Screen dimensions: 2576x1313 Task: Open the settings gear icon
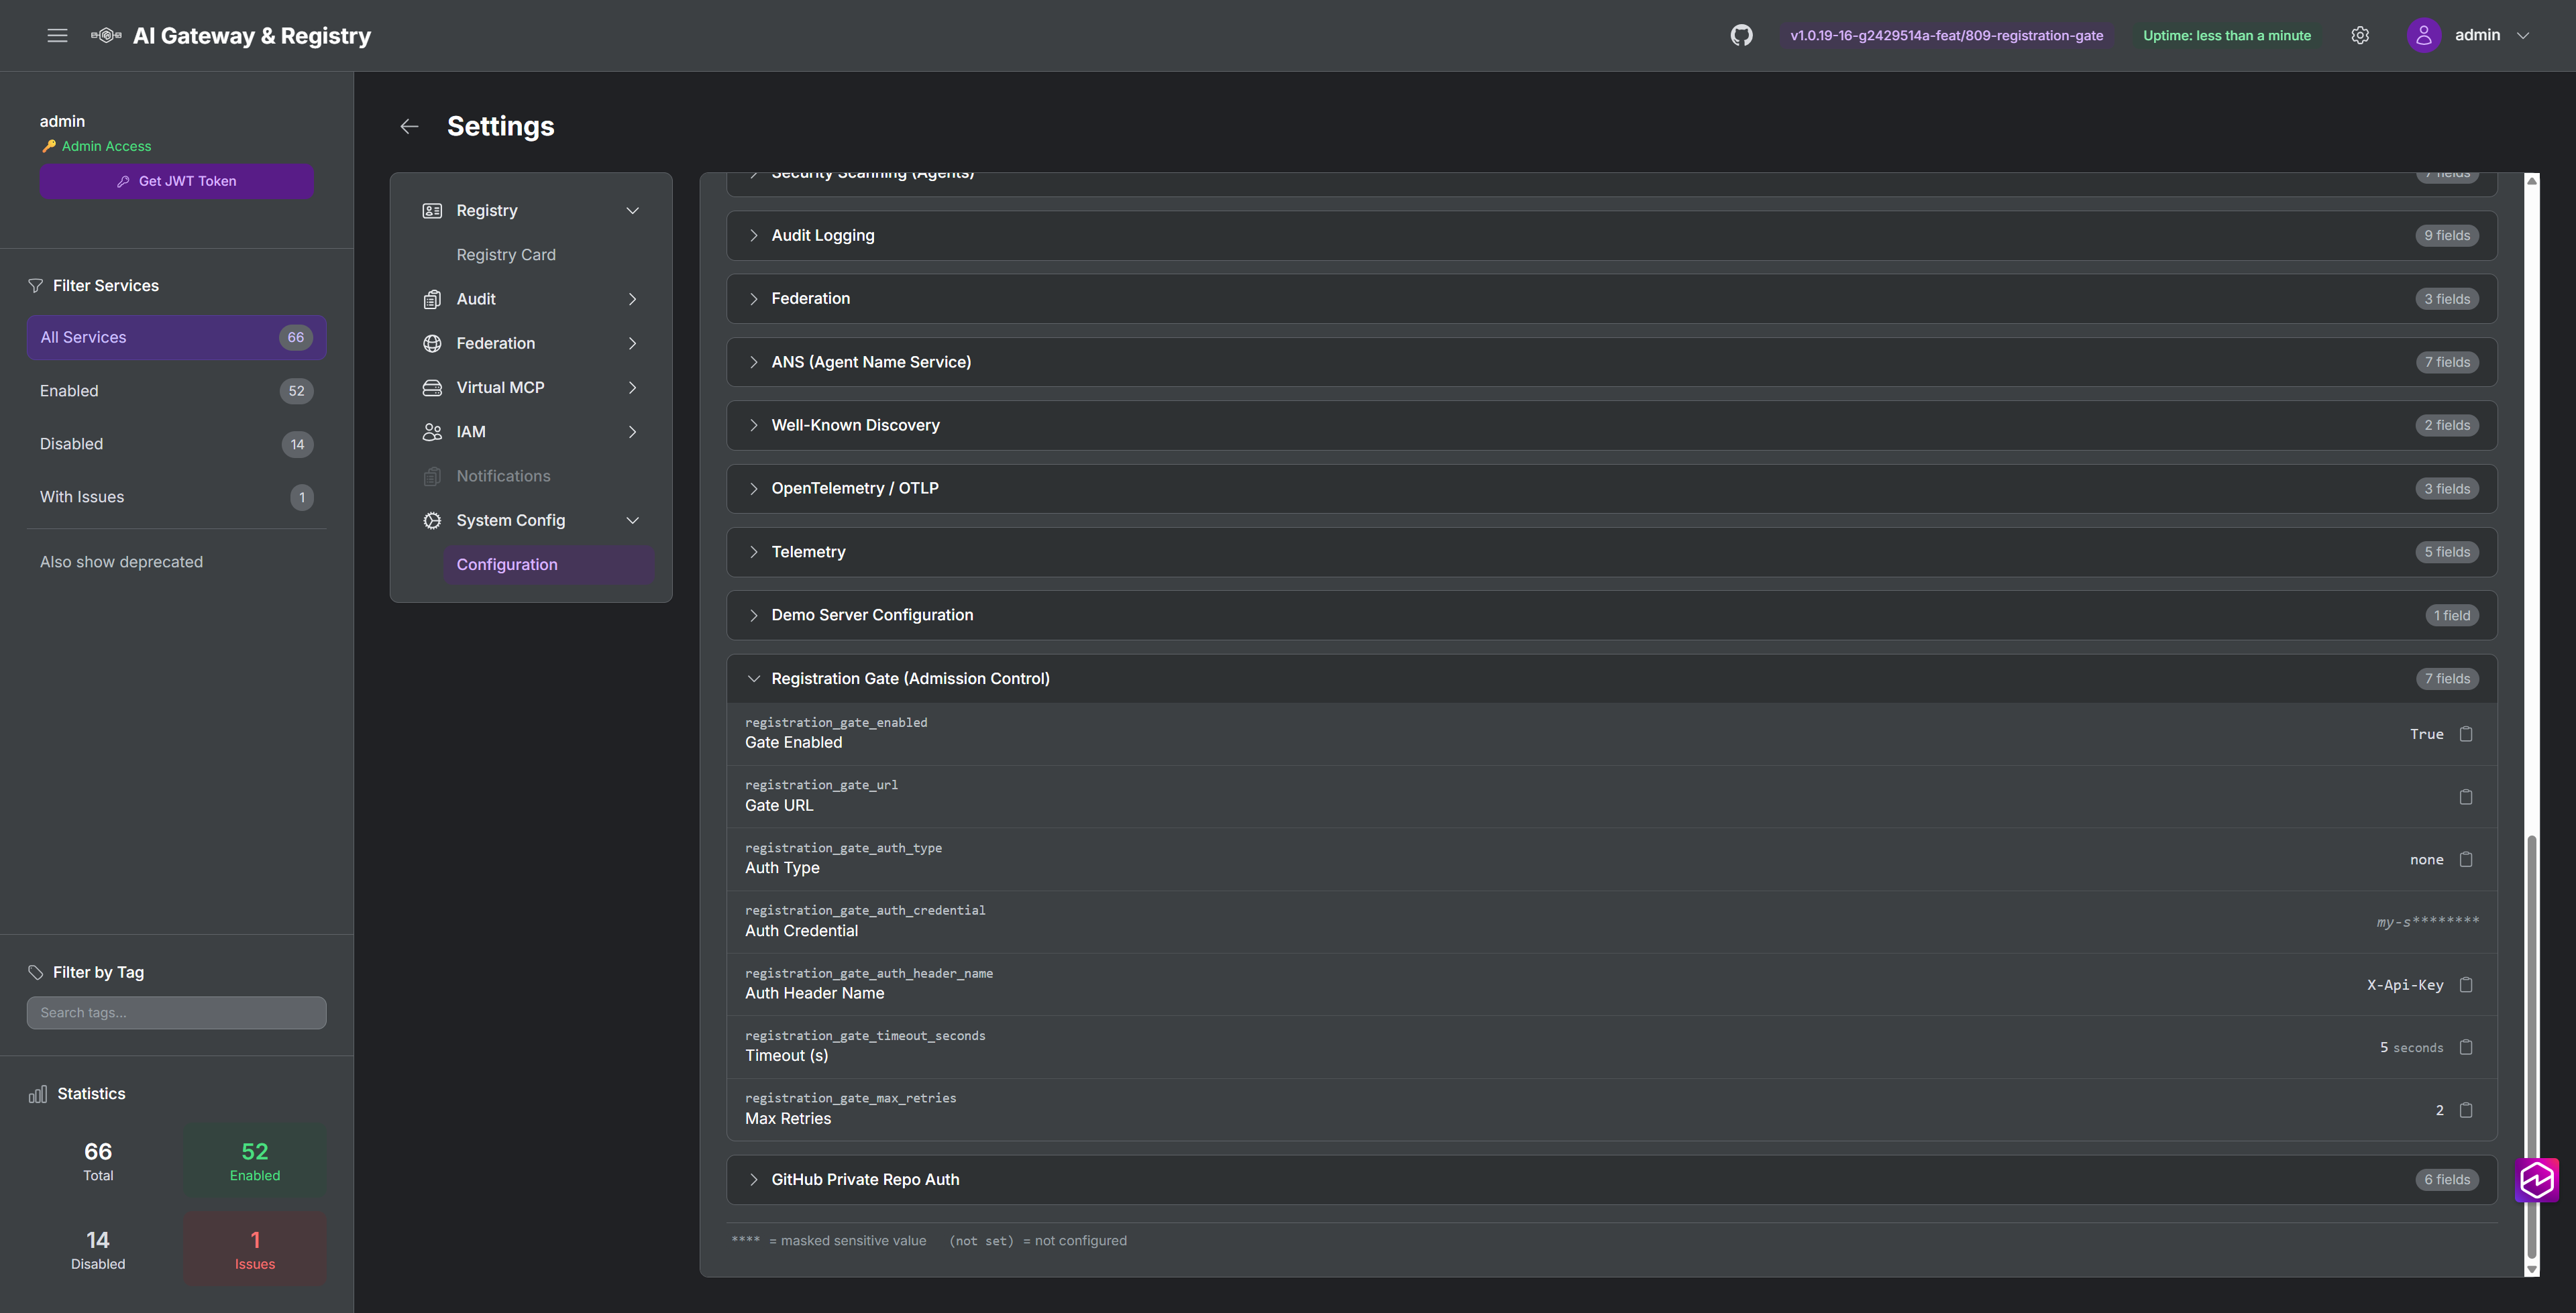2360,35
